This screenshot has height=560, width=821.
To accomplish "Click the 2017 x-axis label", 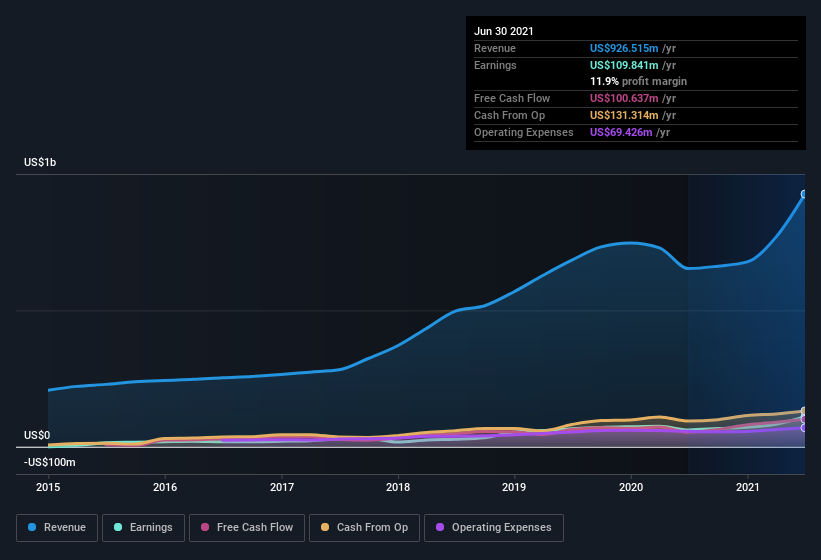I will 282,487.
